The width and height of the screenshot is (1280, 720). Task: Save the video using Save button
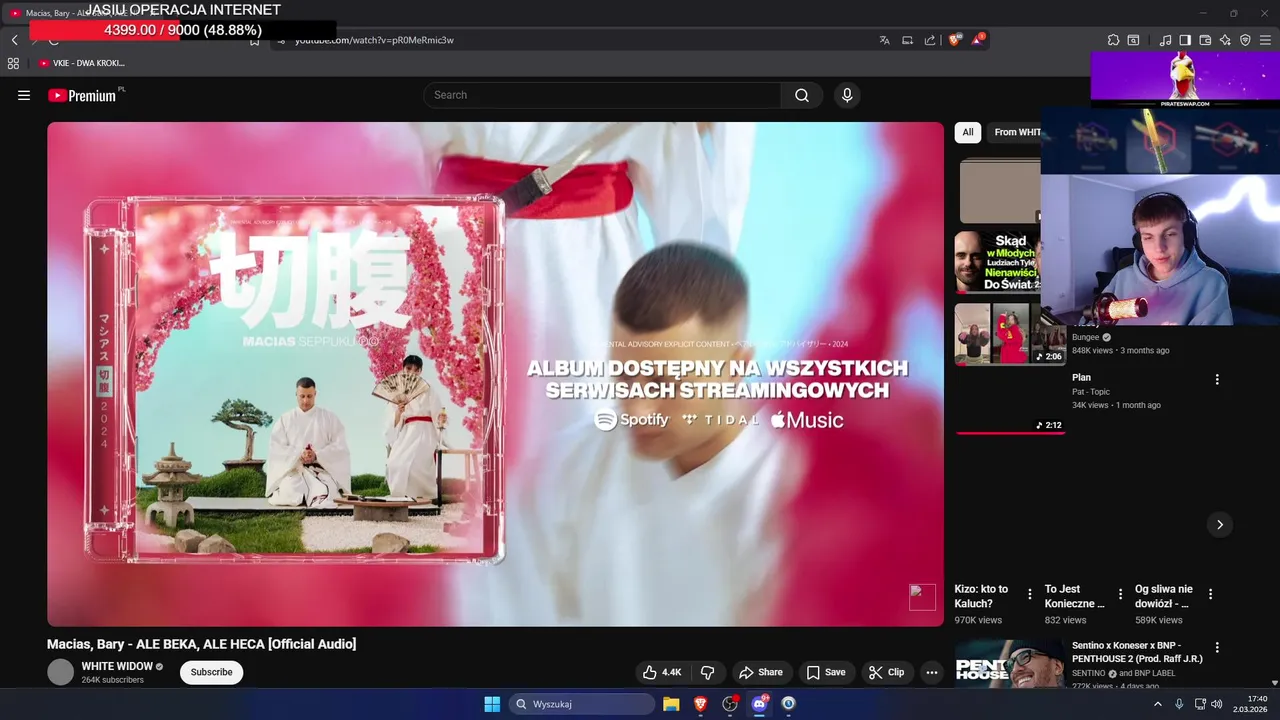[x=826, y=672]
